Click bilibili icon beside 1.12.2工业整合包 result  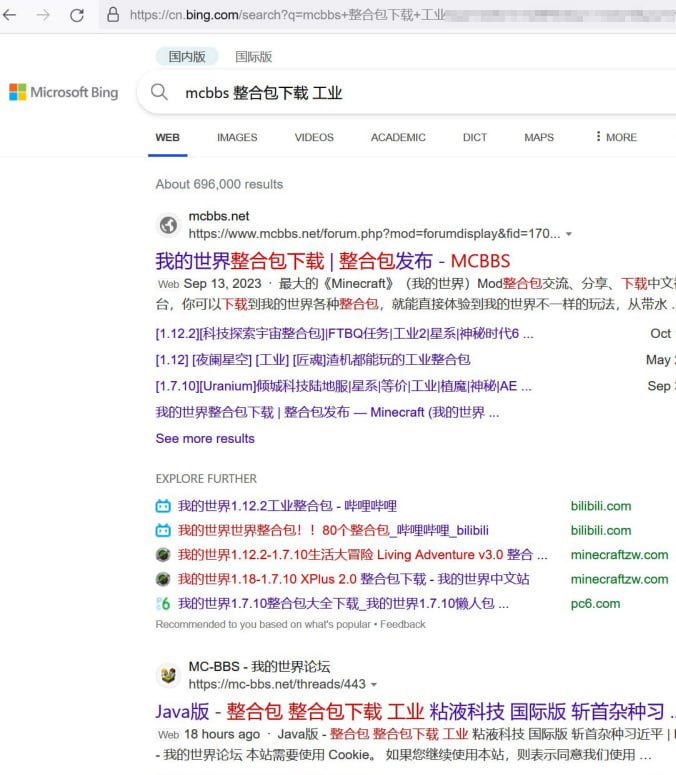pos(163,506)
